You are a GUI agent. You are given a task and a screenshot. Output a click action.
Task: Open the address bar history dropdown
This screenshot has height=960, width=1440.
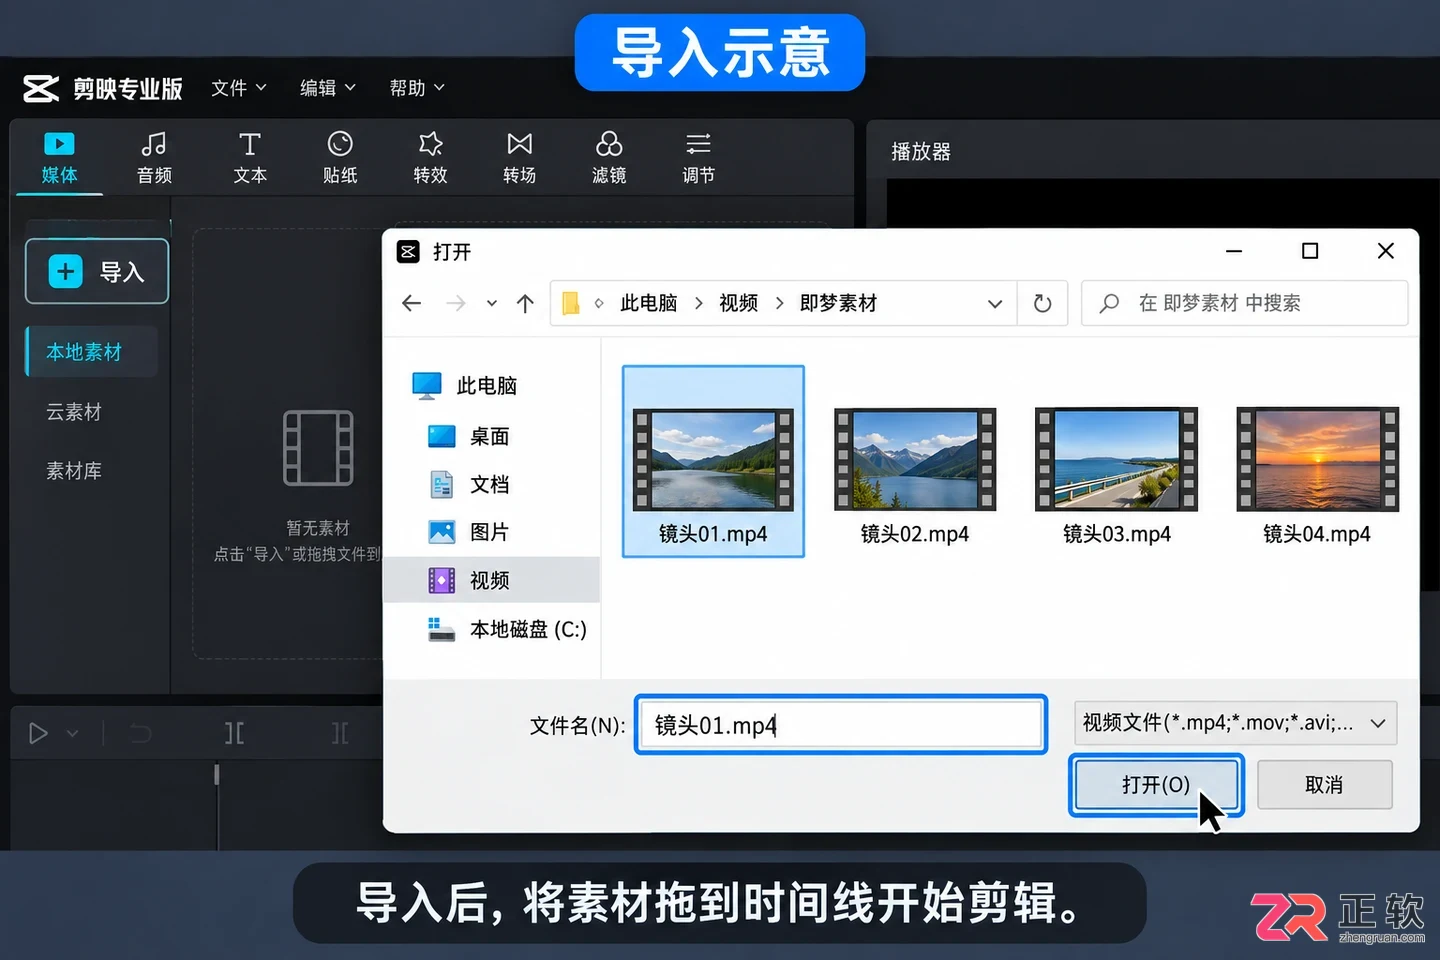tap(995, 303)
